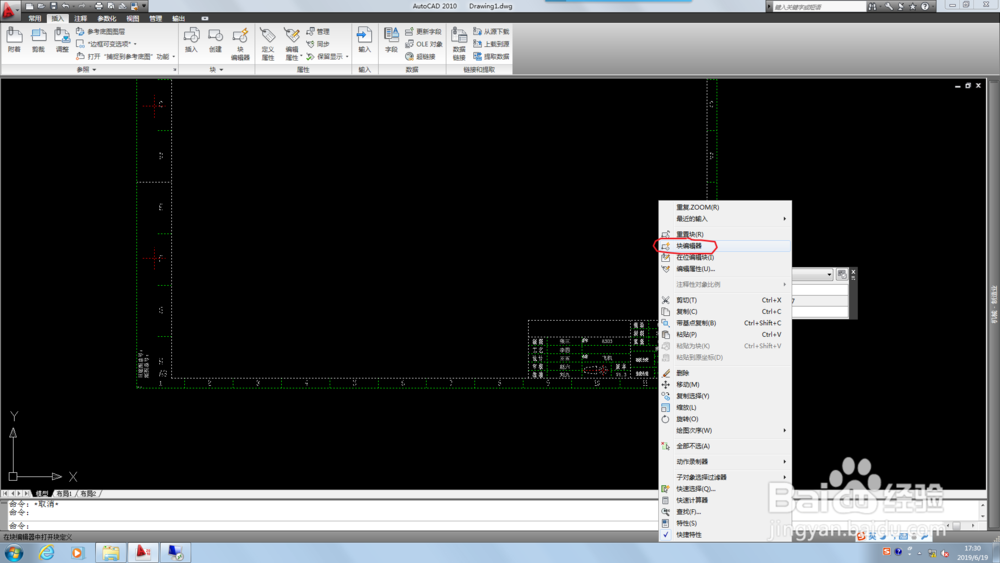This screenshot has height=563, width=1000.
Task: Click the 上载到源 upload to source icon
Action: (478, 44)
